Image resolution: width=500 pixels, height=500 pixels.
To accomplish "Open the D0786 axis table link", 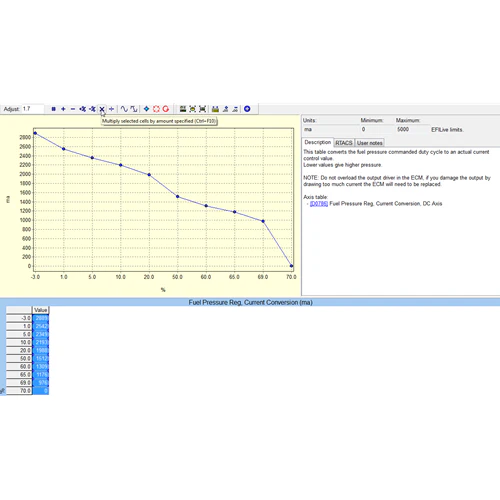I will pyautogui.click(x=319, y=204).
